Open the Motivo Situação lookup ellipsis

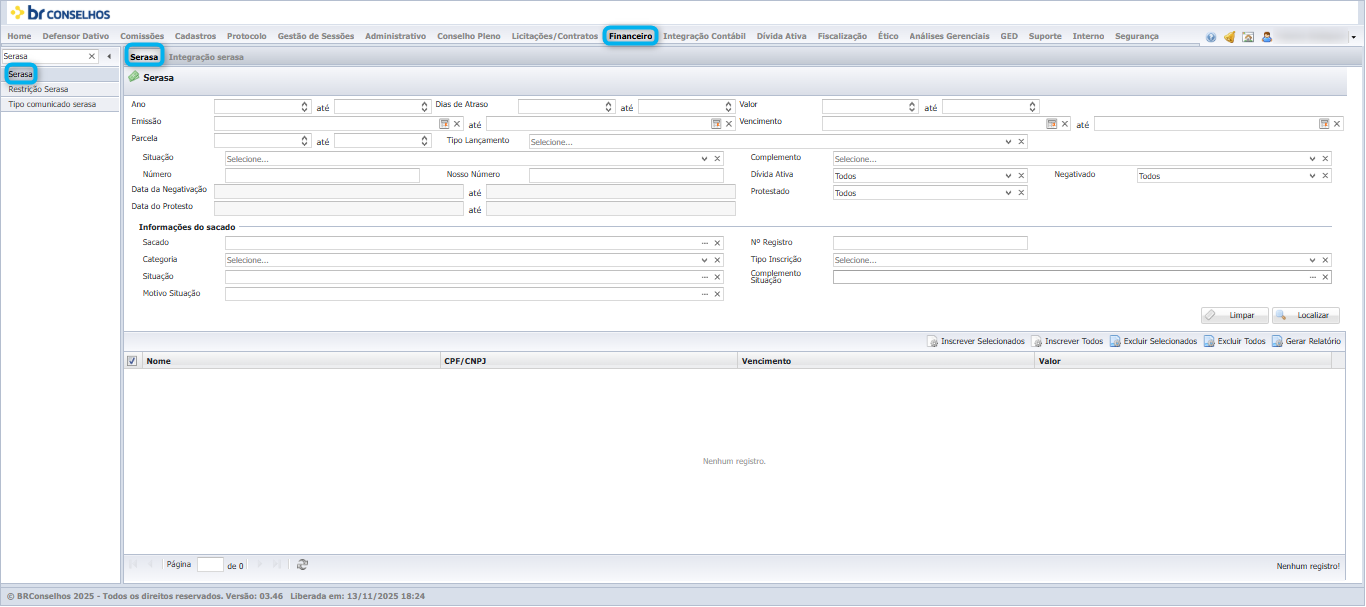click(x=705, y=294)
